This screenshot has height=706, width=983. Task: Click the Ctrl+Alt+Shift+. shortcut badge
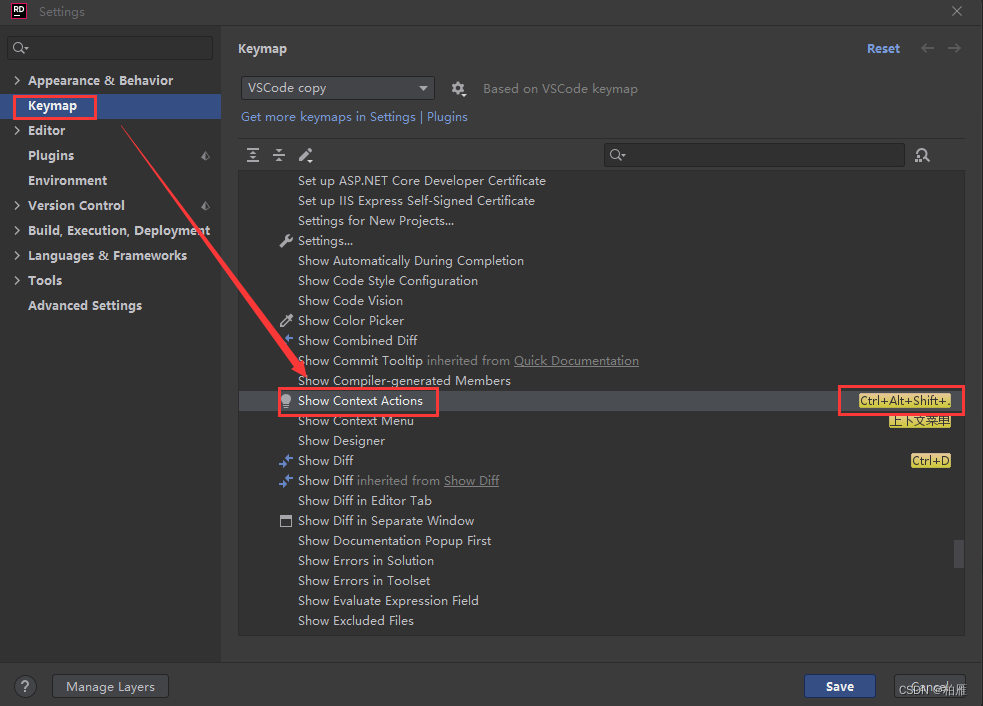click(905, 401)
